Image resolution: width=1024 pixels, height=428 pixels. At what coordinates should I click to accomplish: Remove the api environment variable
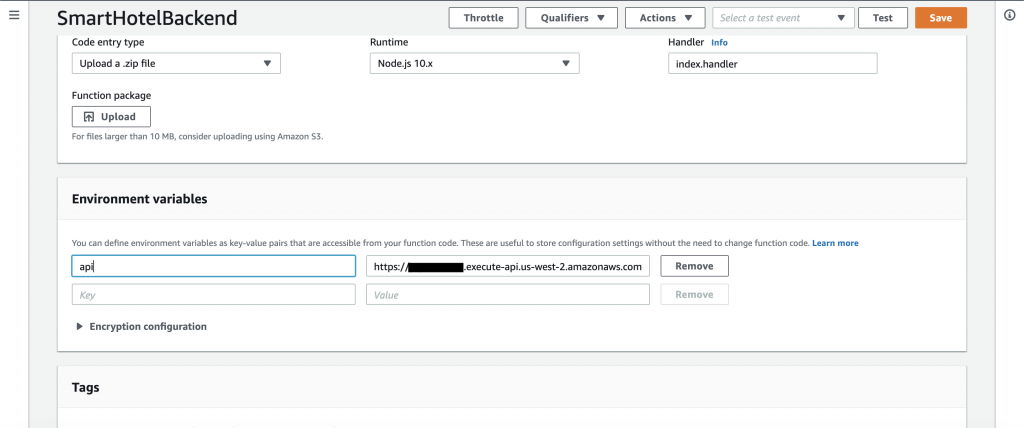[x=694, y=266]
